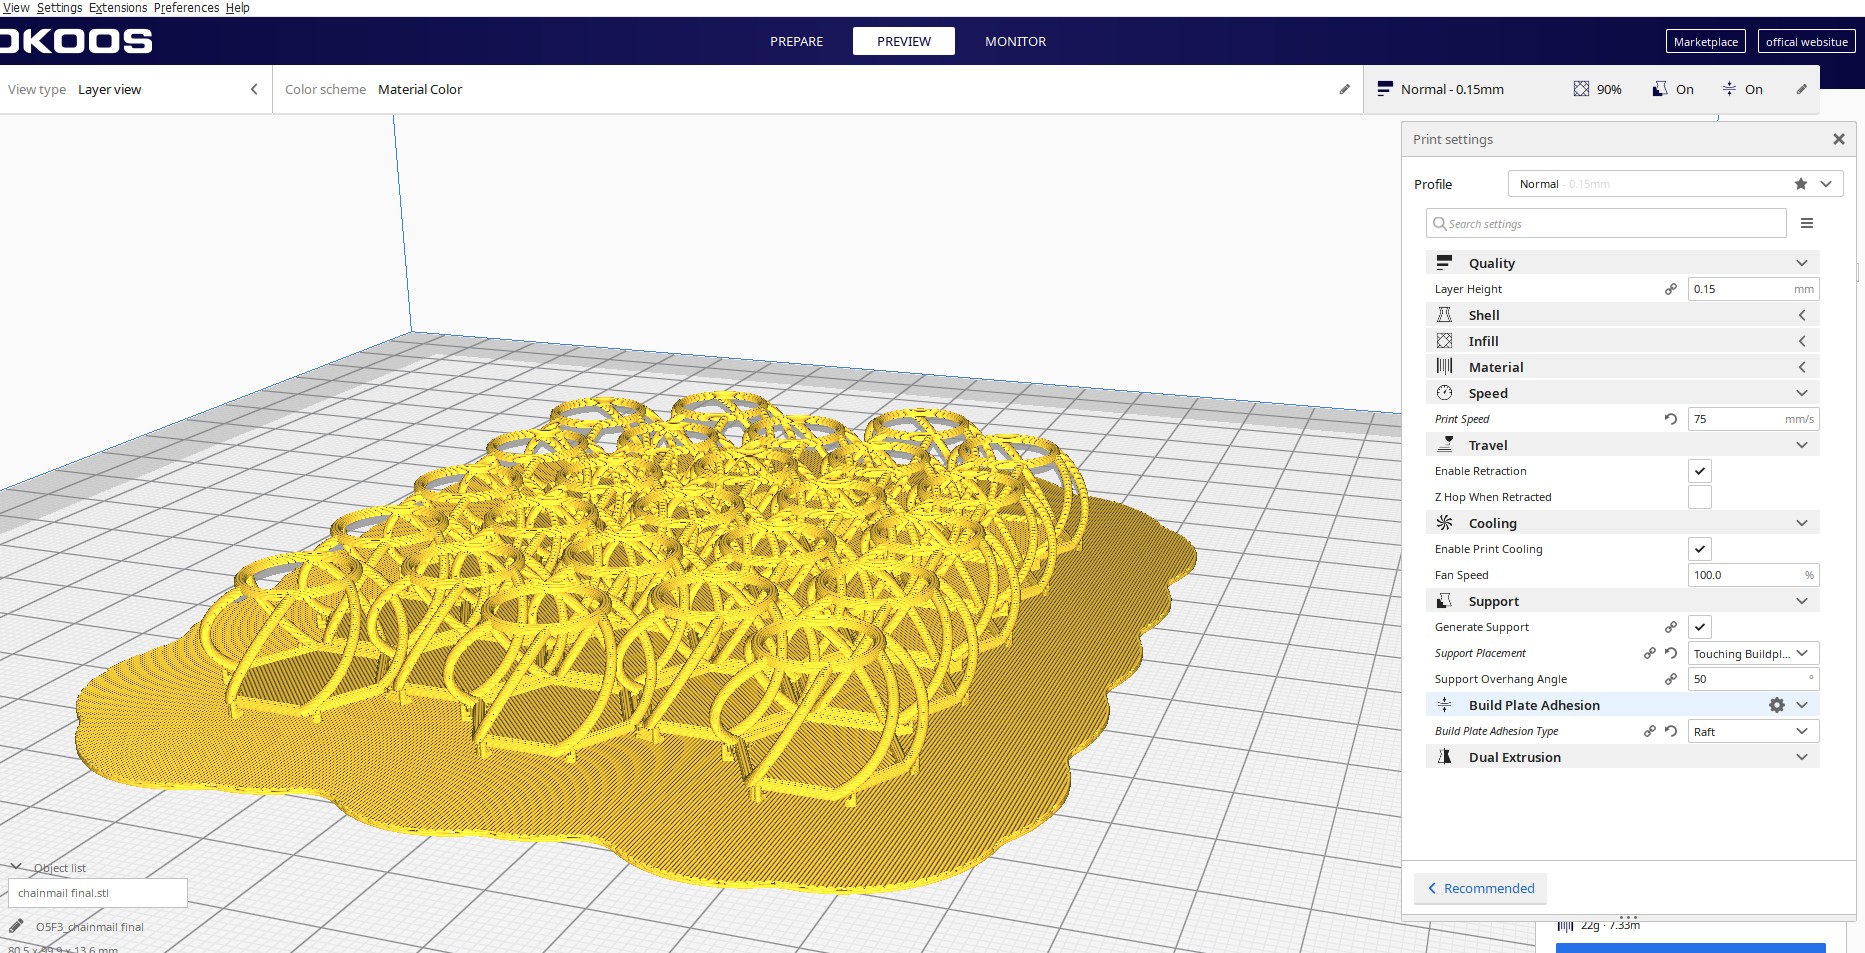Image resolution: width=1865 pixels, height=953 pixels.
Task: Open Build Plate Adhesion Type dropdown
Action: point(1752,731)
